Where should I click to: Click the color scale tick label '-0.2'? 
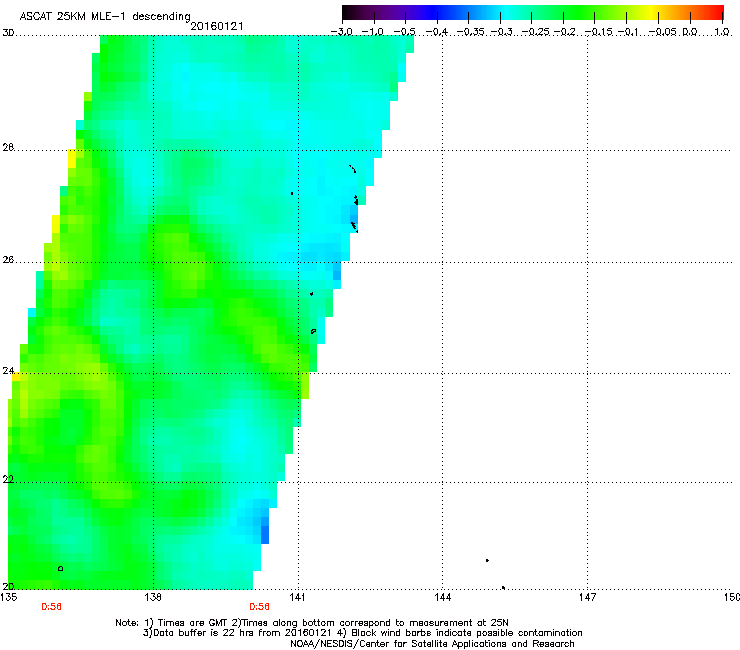(x=565, y=32)
